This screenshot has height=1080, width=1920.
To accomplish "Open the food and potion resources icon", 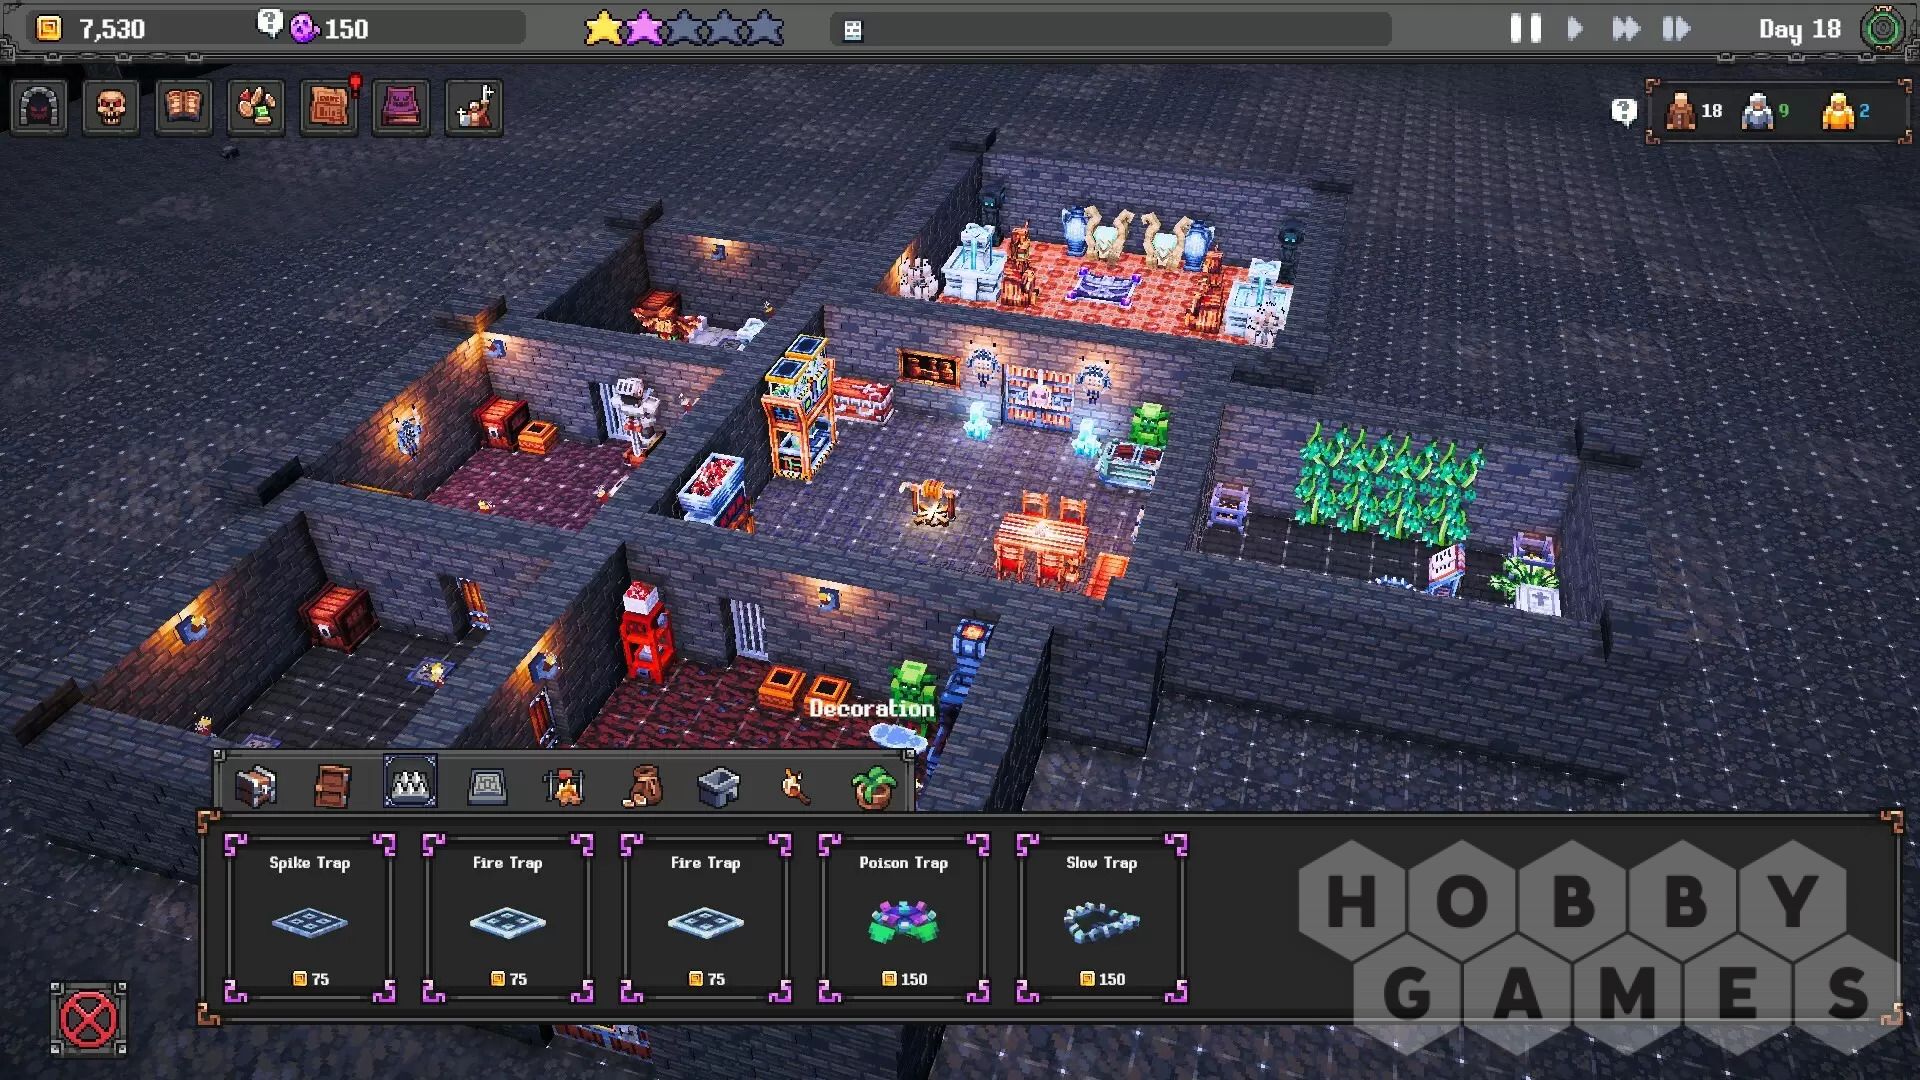I will pyautogui.click(x=256, y=107).
